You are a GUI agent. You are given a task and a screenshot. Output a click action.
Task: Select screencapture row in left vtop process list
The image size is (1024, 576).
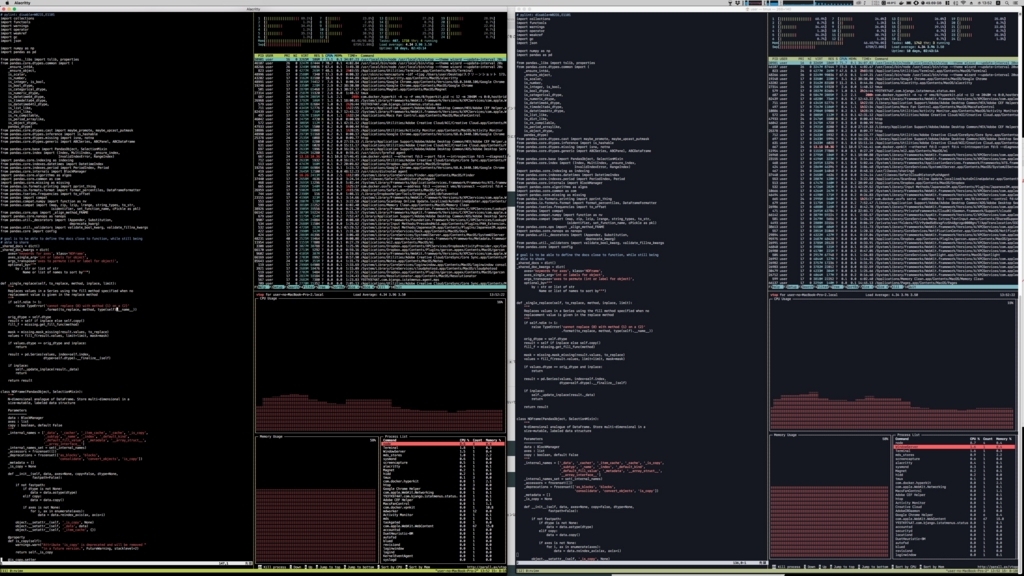(x=443, y=462)
